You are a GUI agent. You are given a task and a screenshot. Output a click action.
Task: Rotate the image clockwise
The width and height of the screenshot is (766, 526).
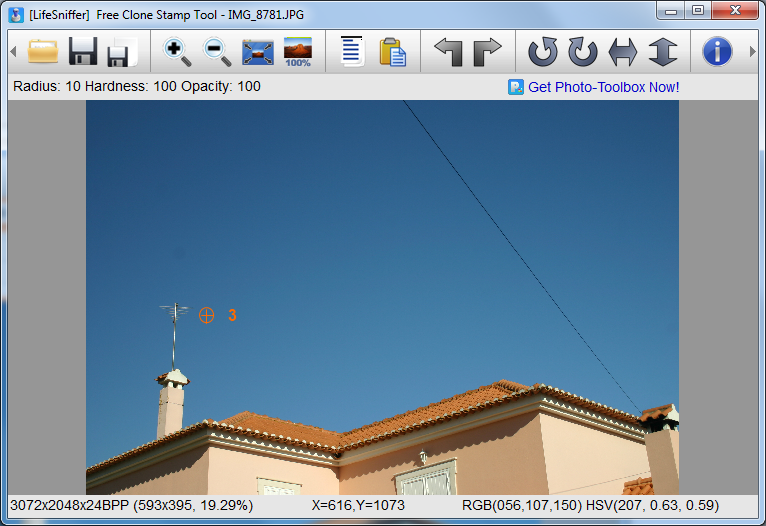pos(583,51)
